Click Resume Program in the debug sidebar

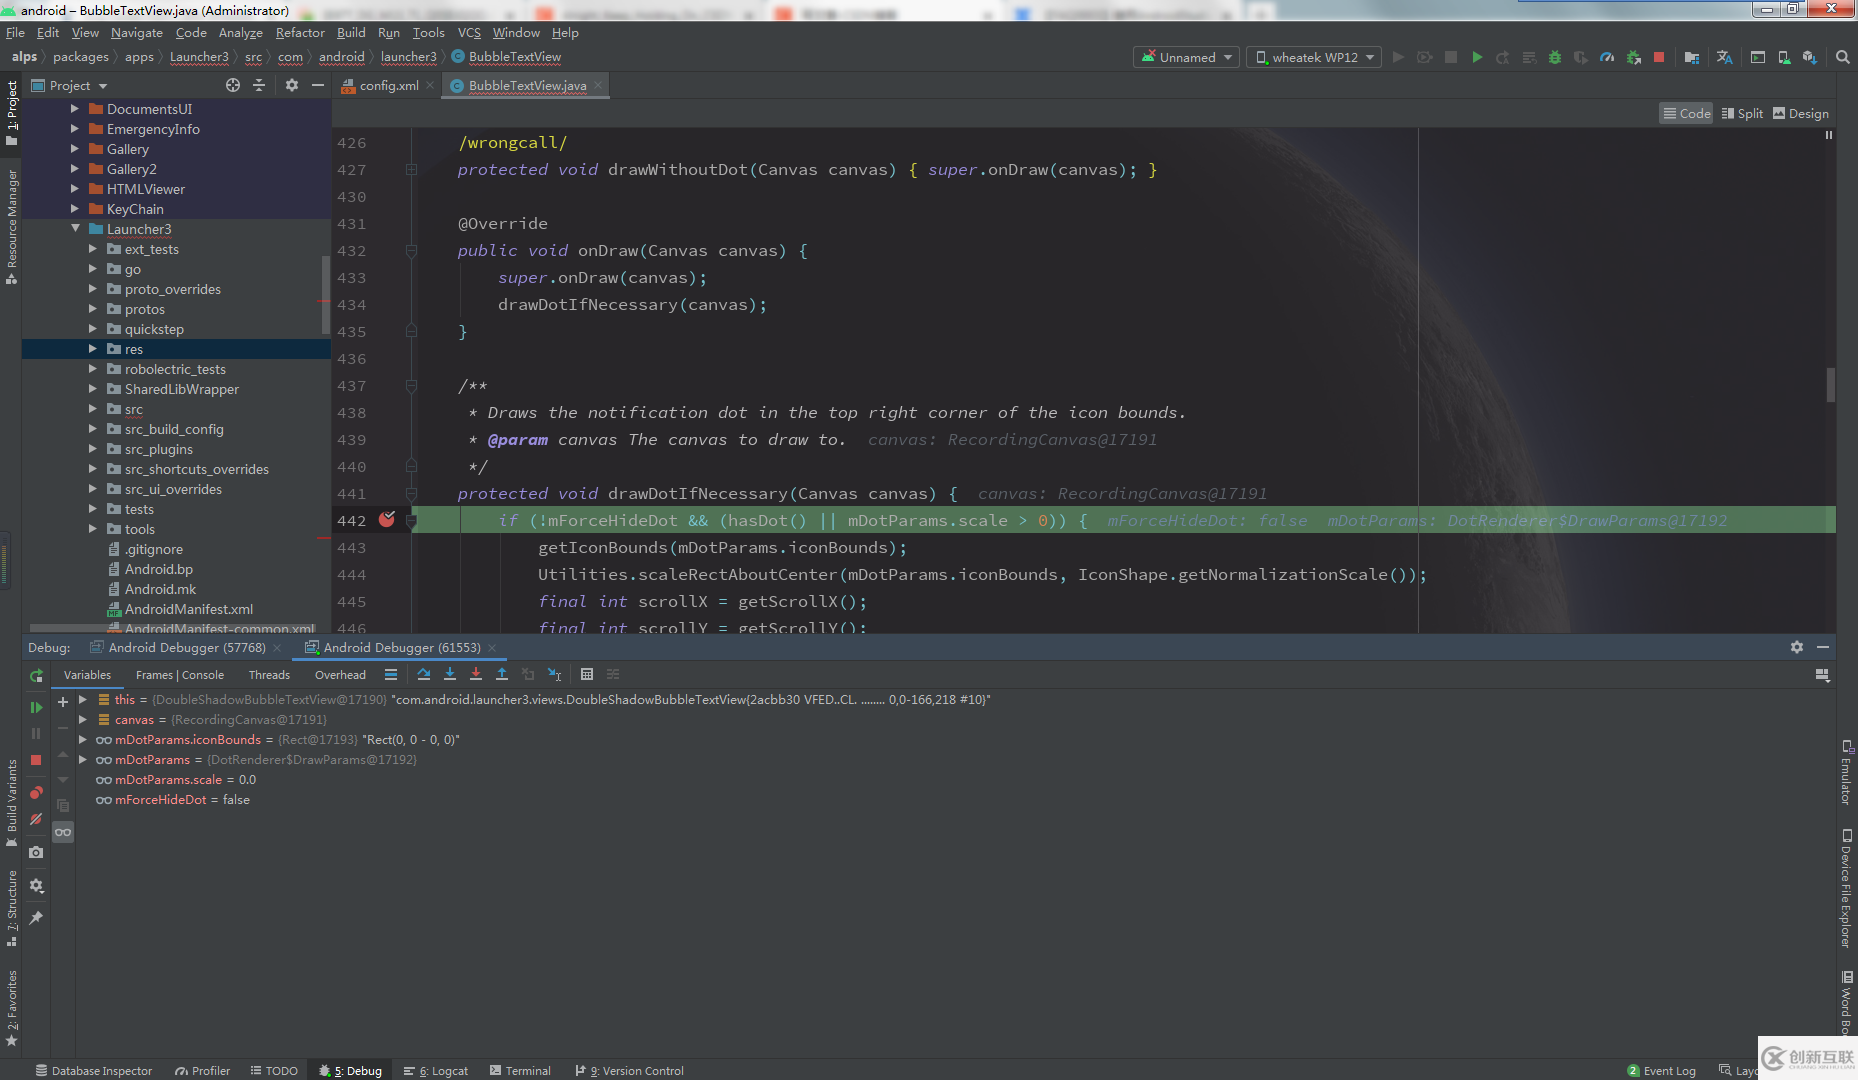[x=36, y=708]
